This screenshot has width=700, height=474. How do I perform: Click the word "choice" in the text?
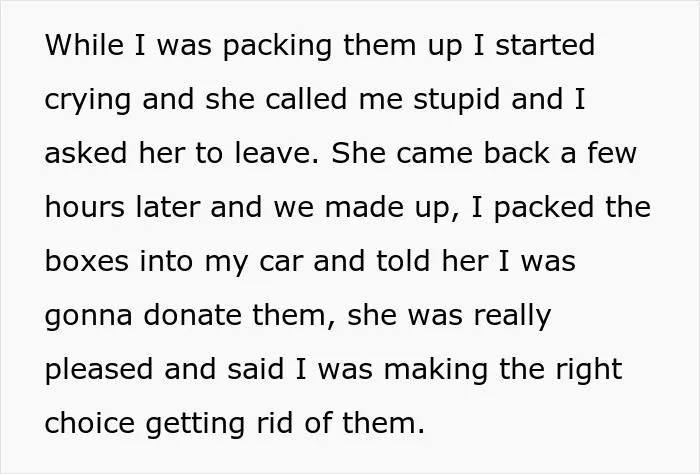coord(90,423)
